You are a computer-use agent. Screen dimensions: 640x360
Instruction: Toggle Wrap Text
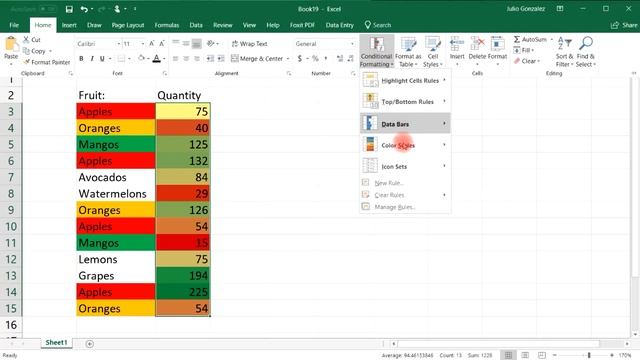[249, 44]
